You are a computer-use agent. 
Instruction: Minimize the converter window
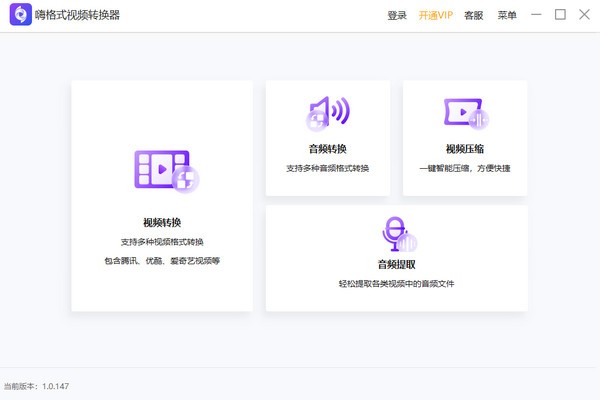(x=537, y=15)
